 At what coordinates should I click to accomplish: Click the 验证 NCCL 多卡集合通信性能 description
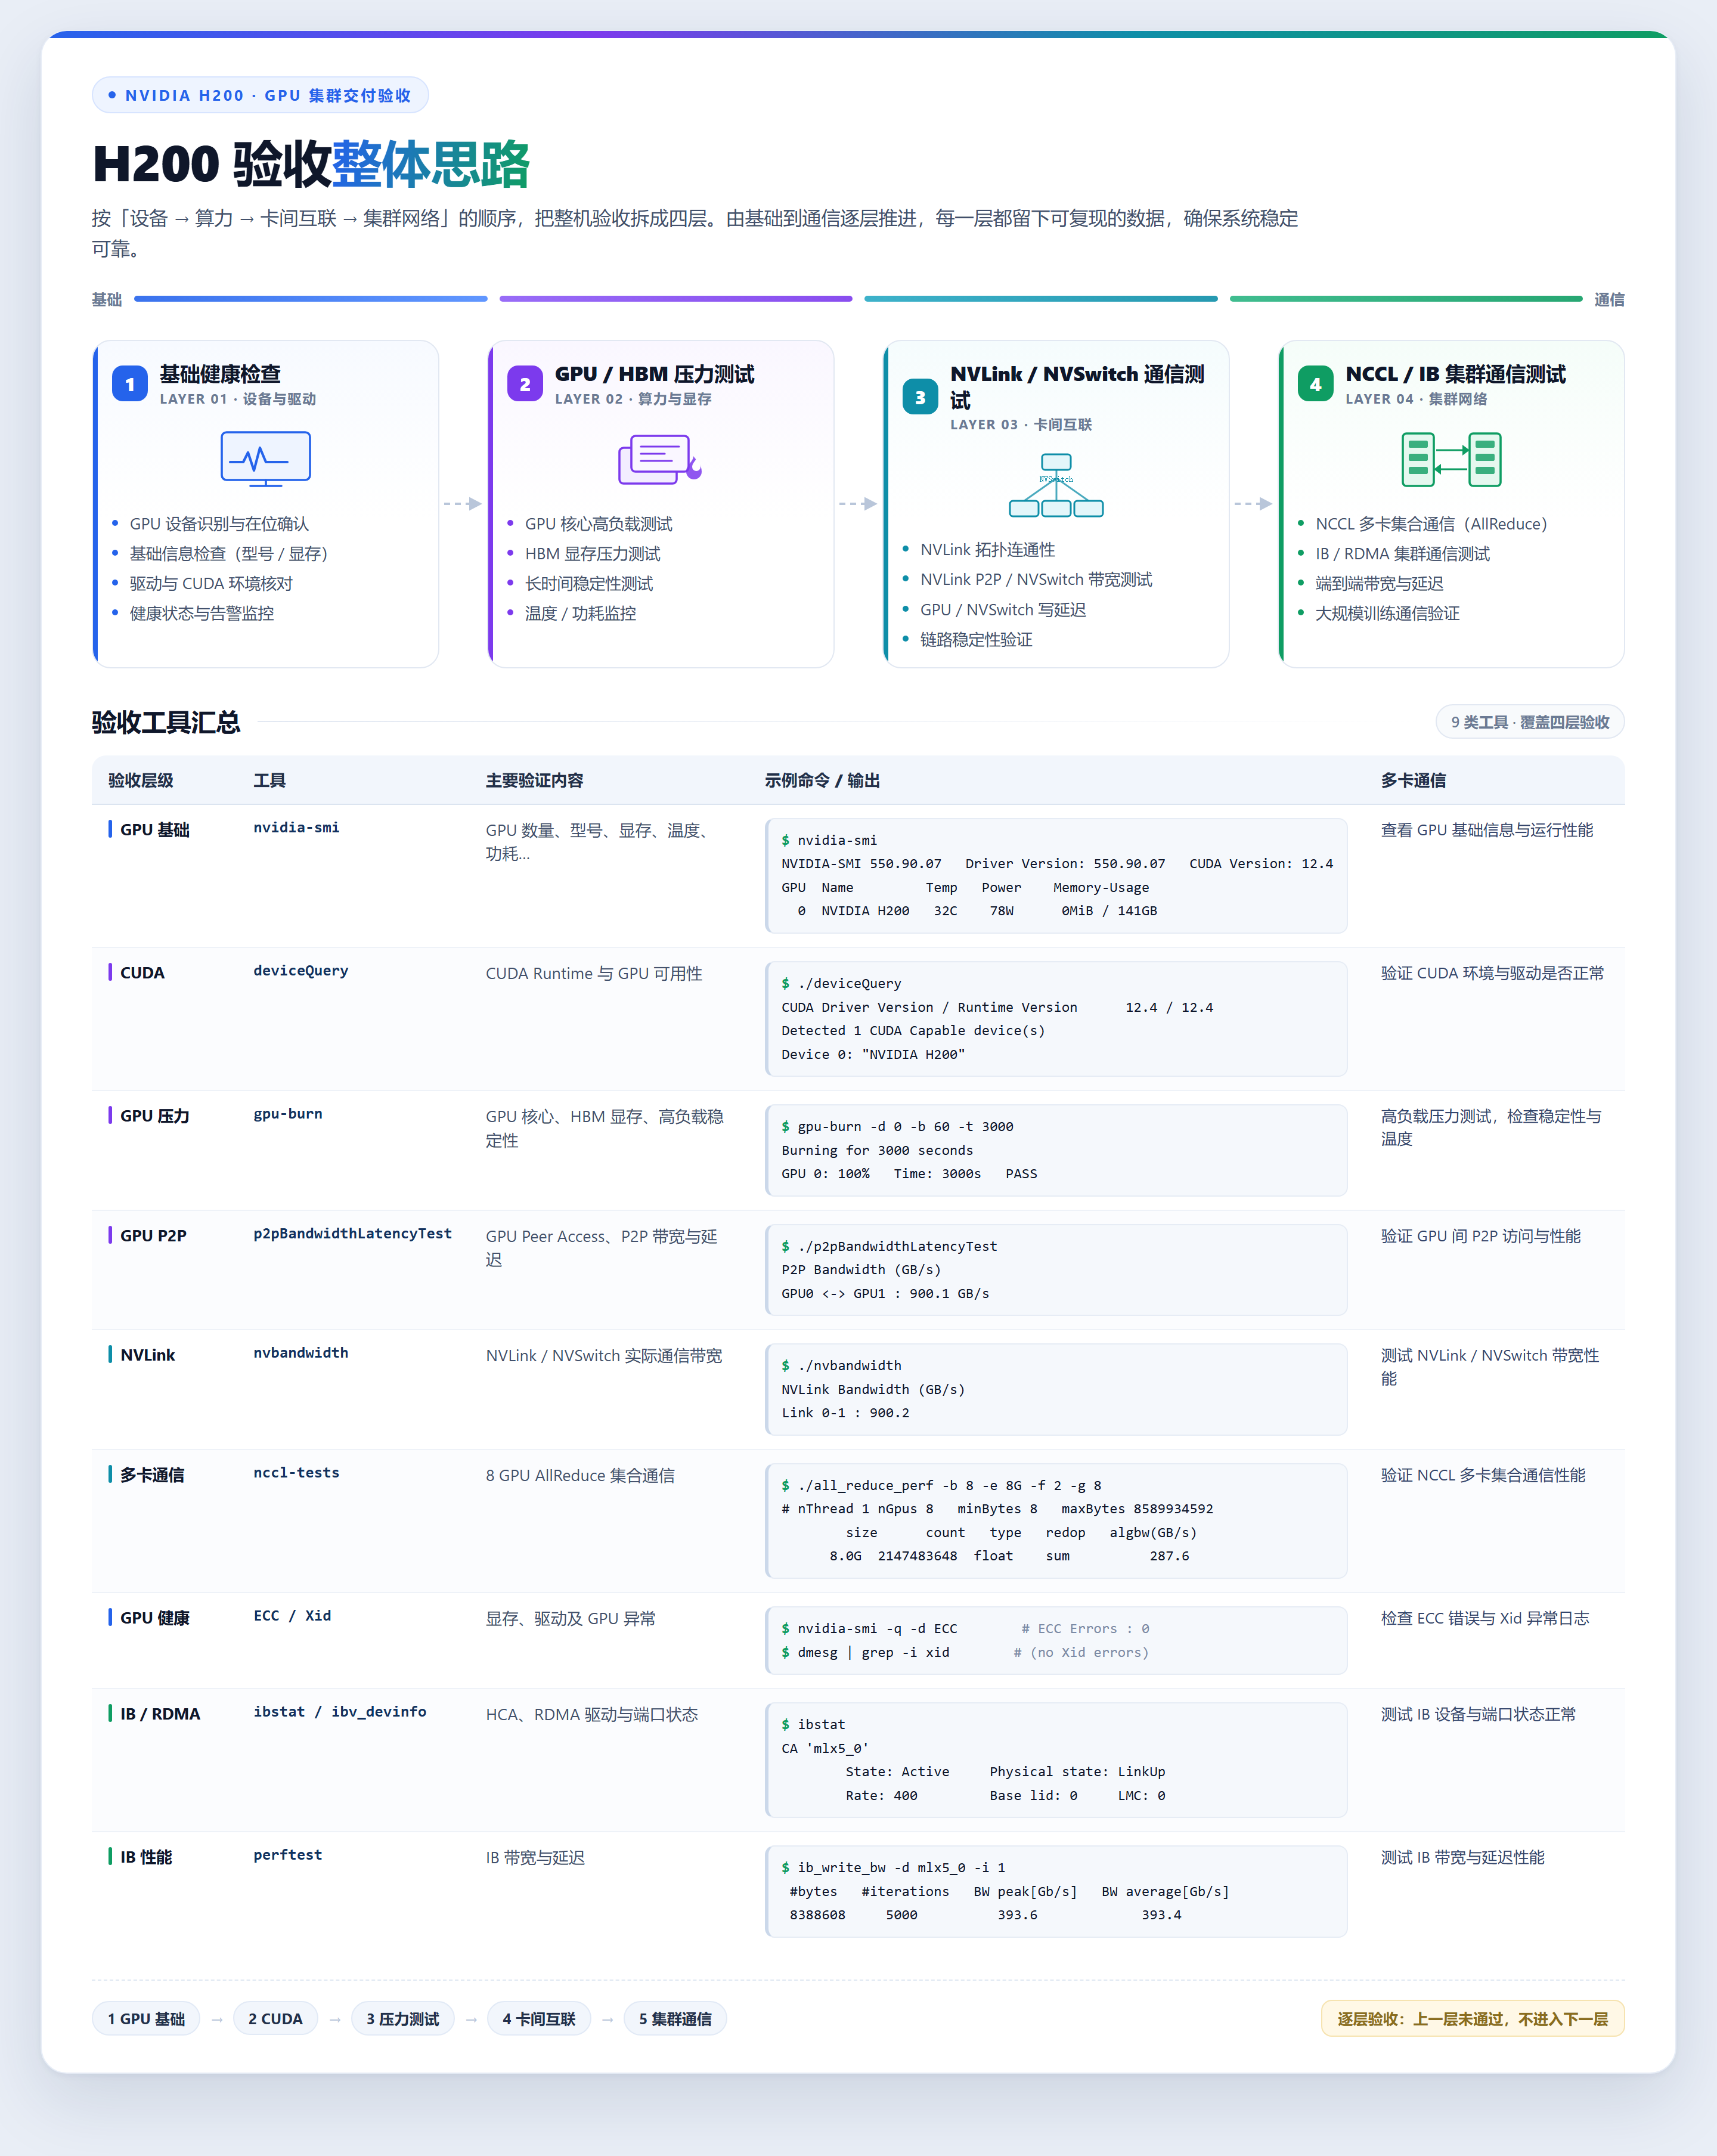1483,1475
